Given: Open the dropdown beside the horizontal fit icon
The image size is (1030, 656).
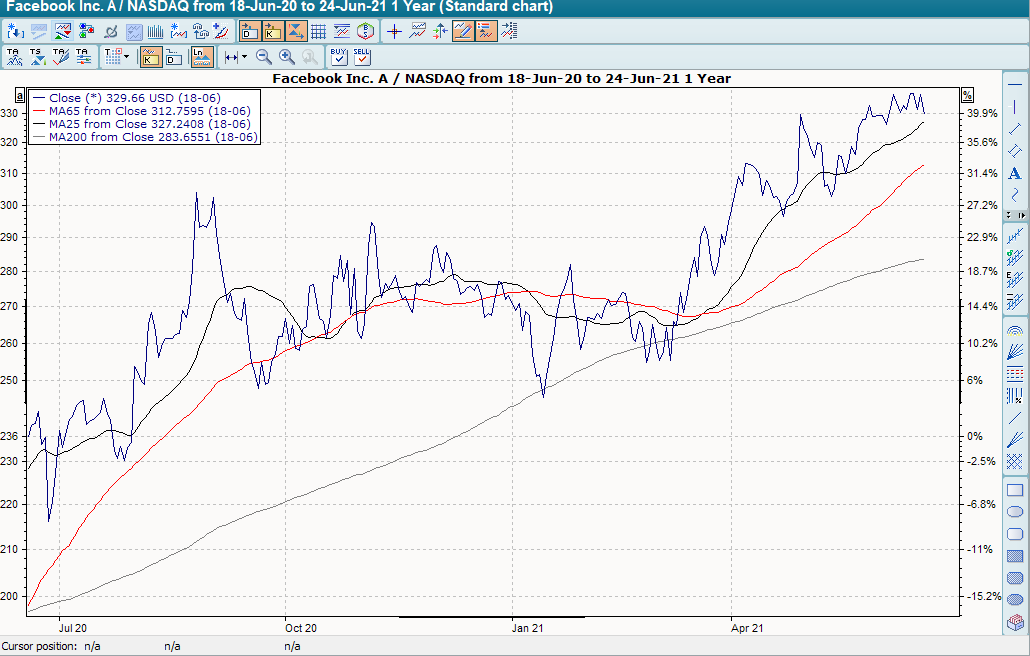Looking at the screenshot, I should coord(244,57).
